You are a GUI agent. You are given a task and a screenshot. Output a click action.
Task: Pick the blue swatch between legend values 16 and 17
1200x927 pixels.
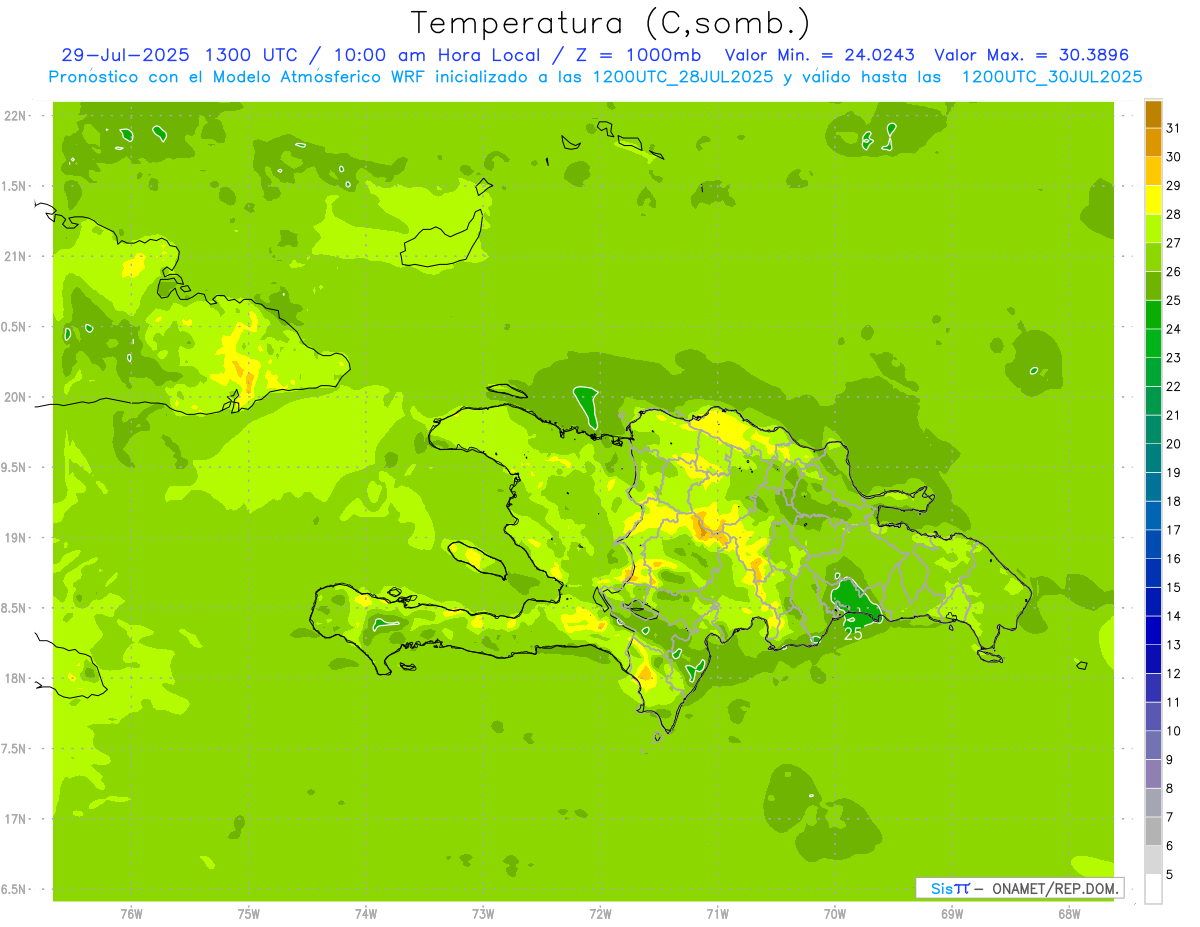click(1153, 544)
